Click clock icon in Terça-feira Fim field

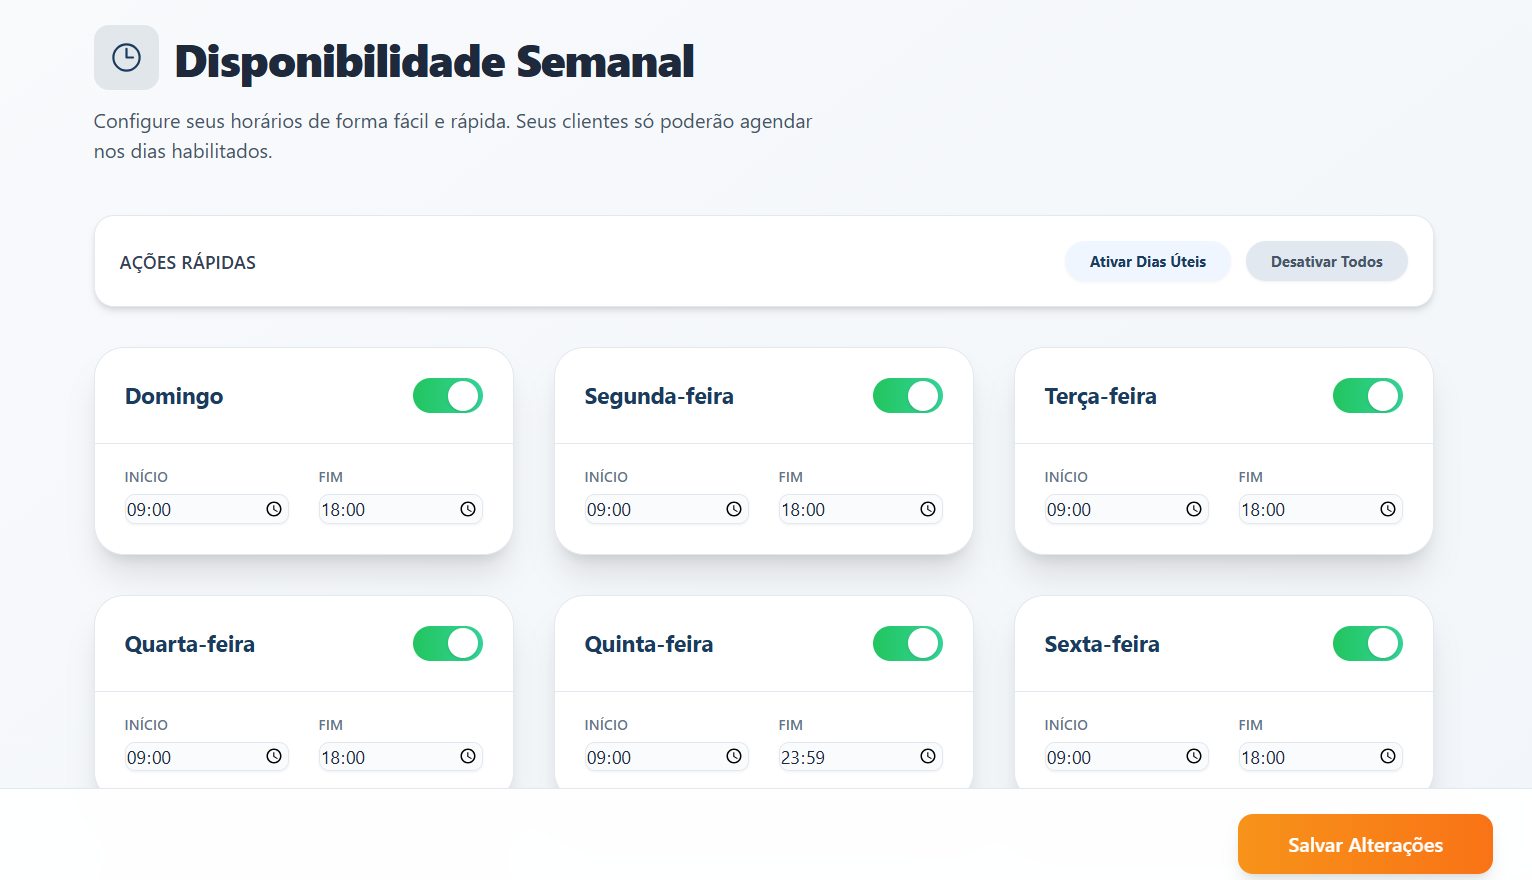tap(1388, 509)
